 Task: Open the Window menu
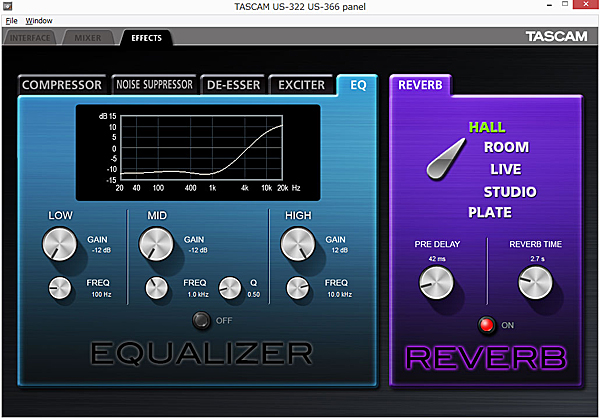[x=39, y=20]
